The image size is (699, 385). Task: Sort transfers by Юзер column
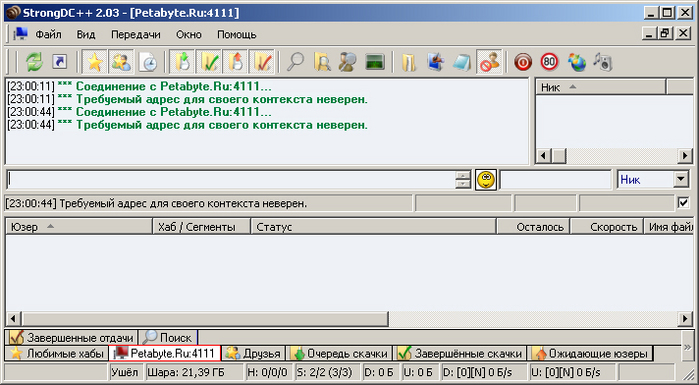pos(79,227)
